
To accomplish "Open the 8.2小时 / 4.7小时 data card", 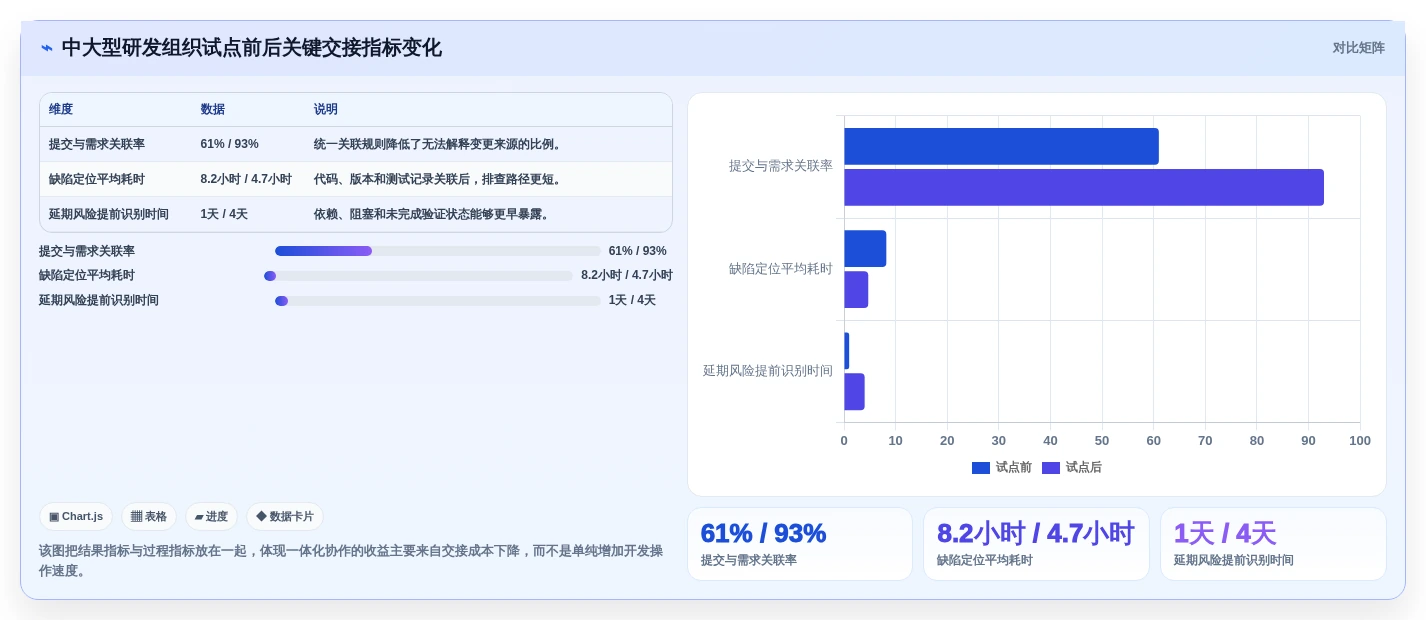I will pos(1036,544).
